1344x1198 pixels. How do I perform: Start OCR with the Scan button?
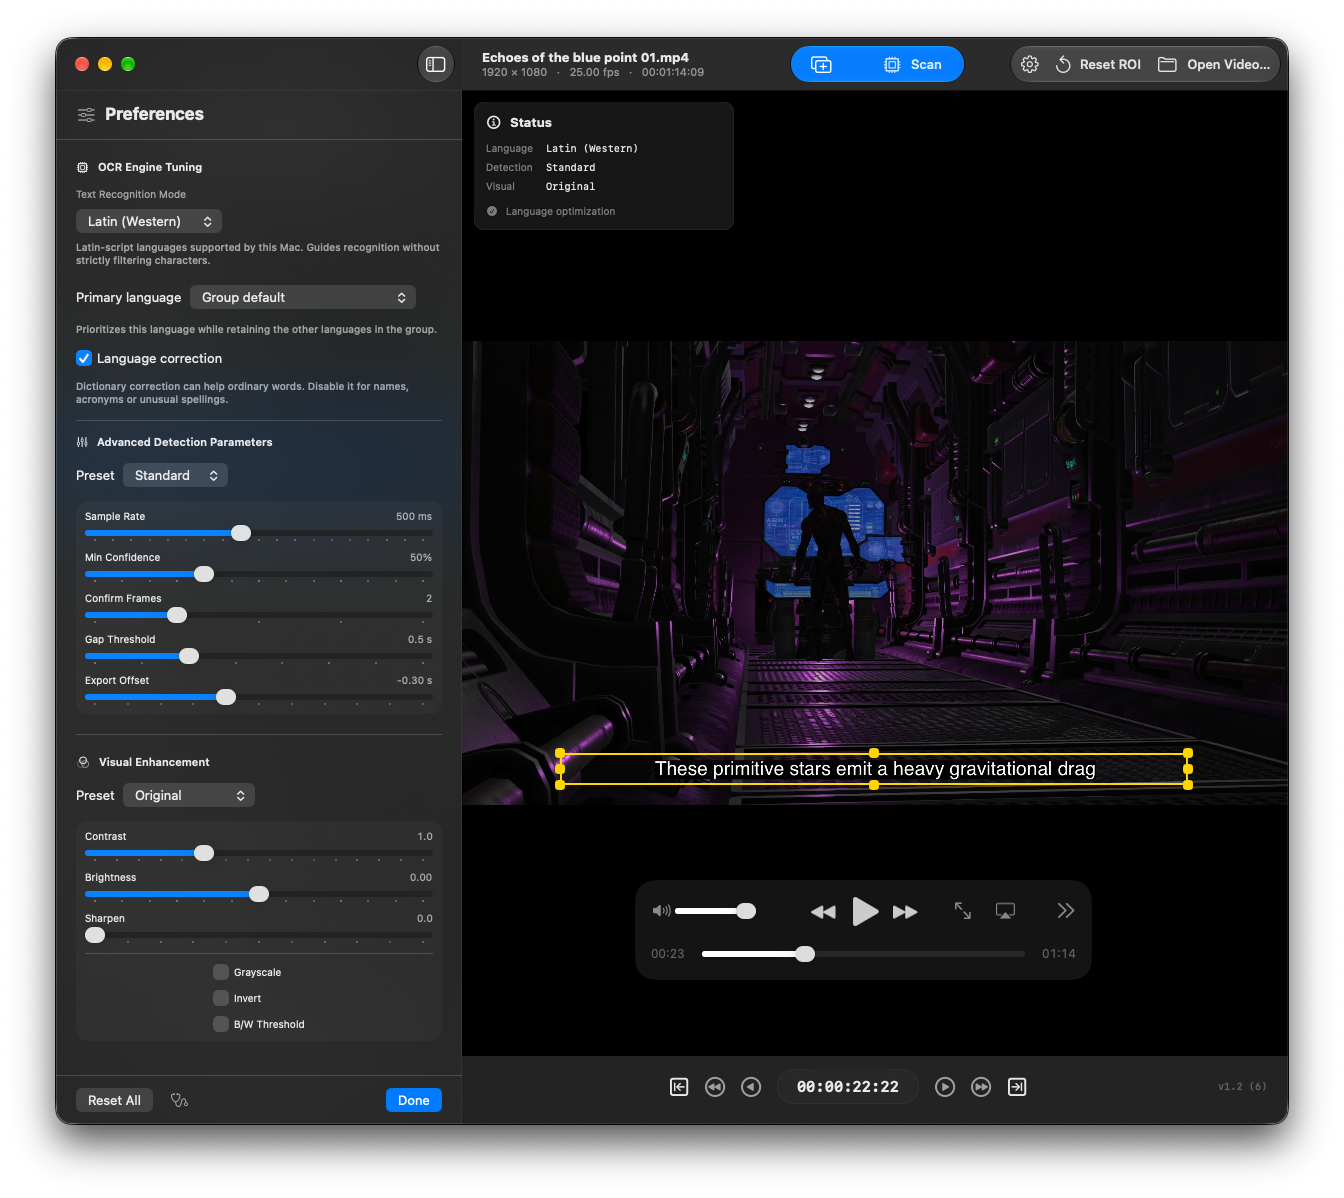tap(913, 64)
